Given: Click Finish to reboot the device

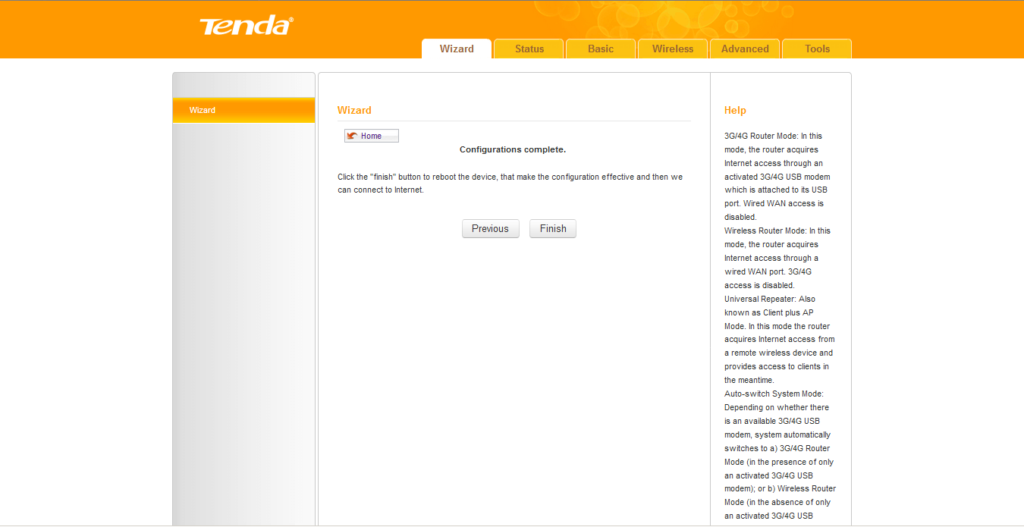Looking at the screenshot, I should click(553, 229).
